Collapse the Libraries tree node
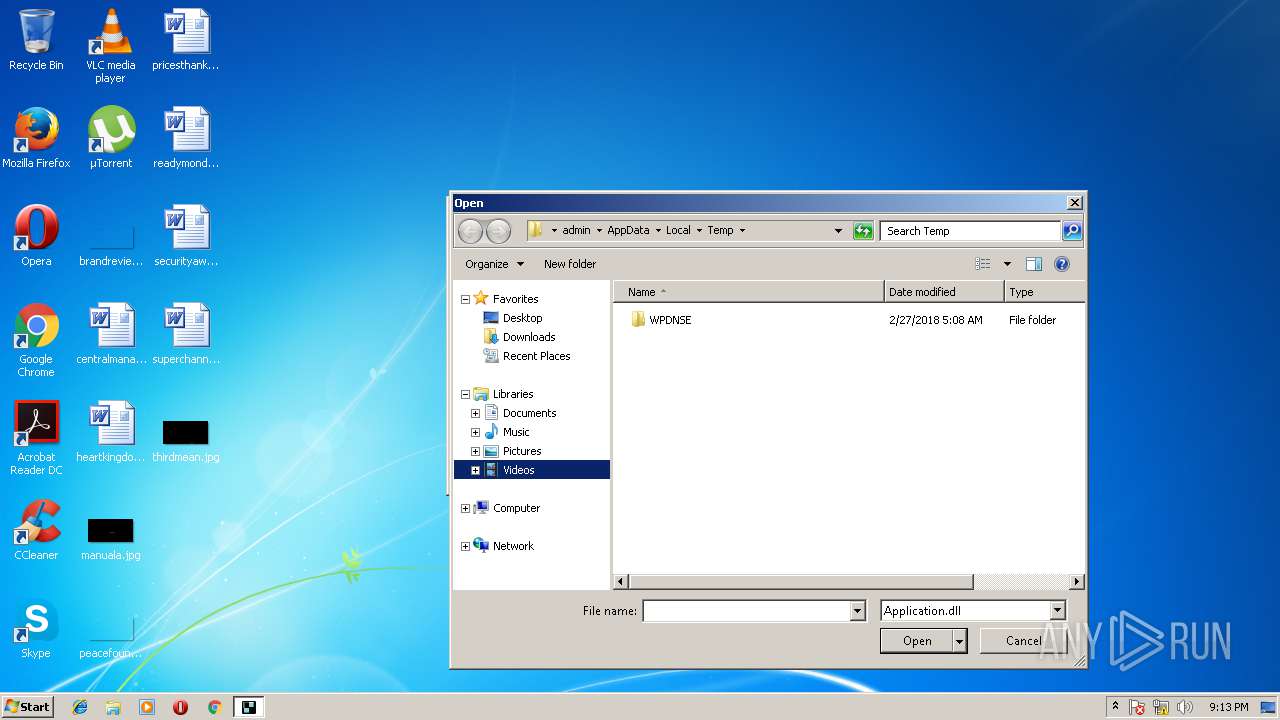 pyautogui.click(x=465, y=394)
